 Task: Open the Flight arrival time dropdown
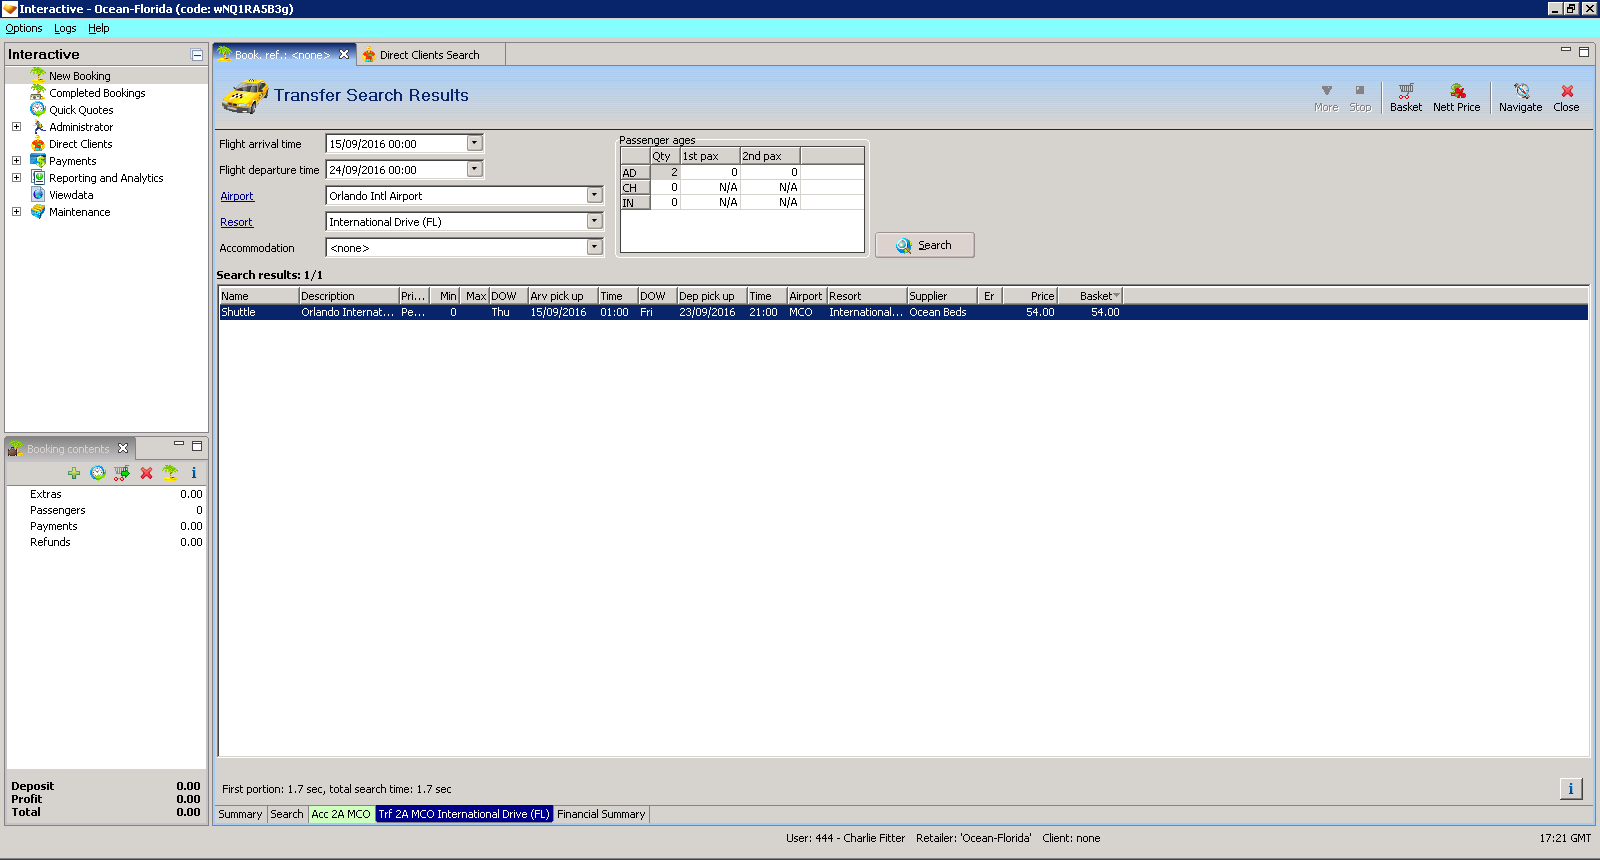pos(475,143)
